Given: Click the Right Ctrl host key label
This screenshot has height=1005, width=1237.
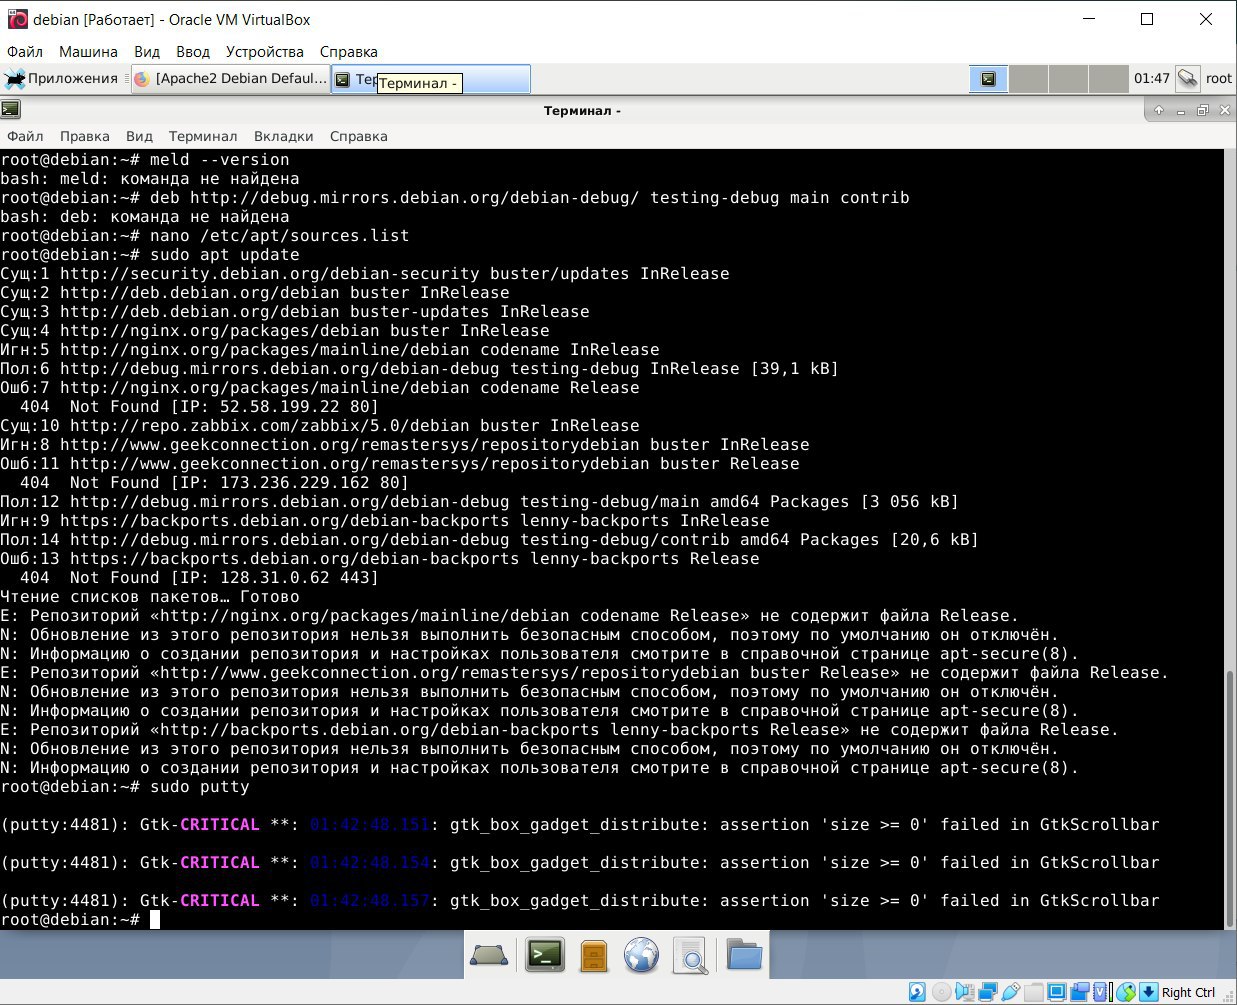Looking at the screenshot, I should [x=1188, y=992].
